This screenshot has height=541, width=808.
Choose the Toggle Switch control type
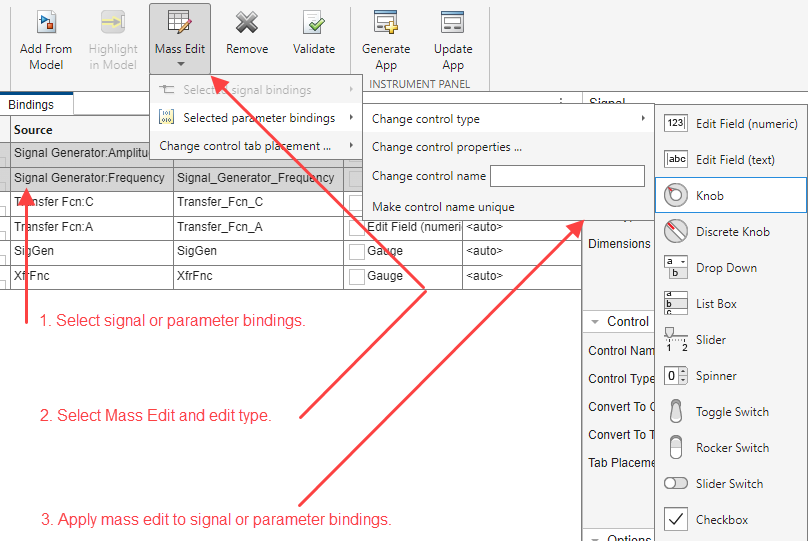point(731,412)
